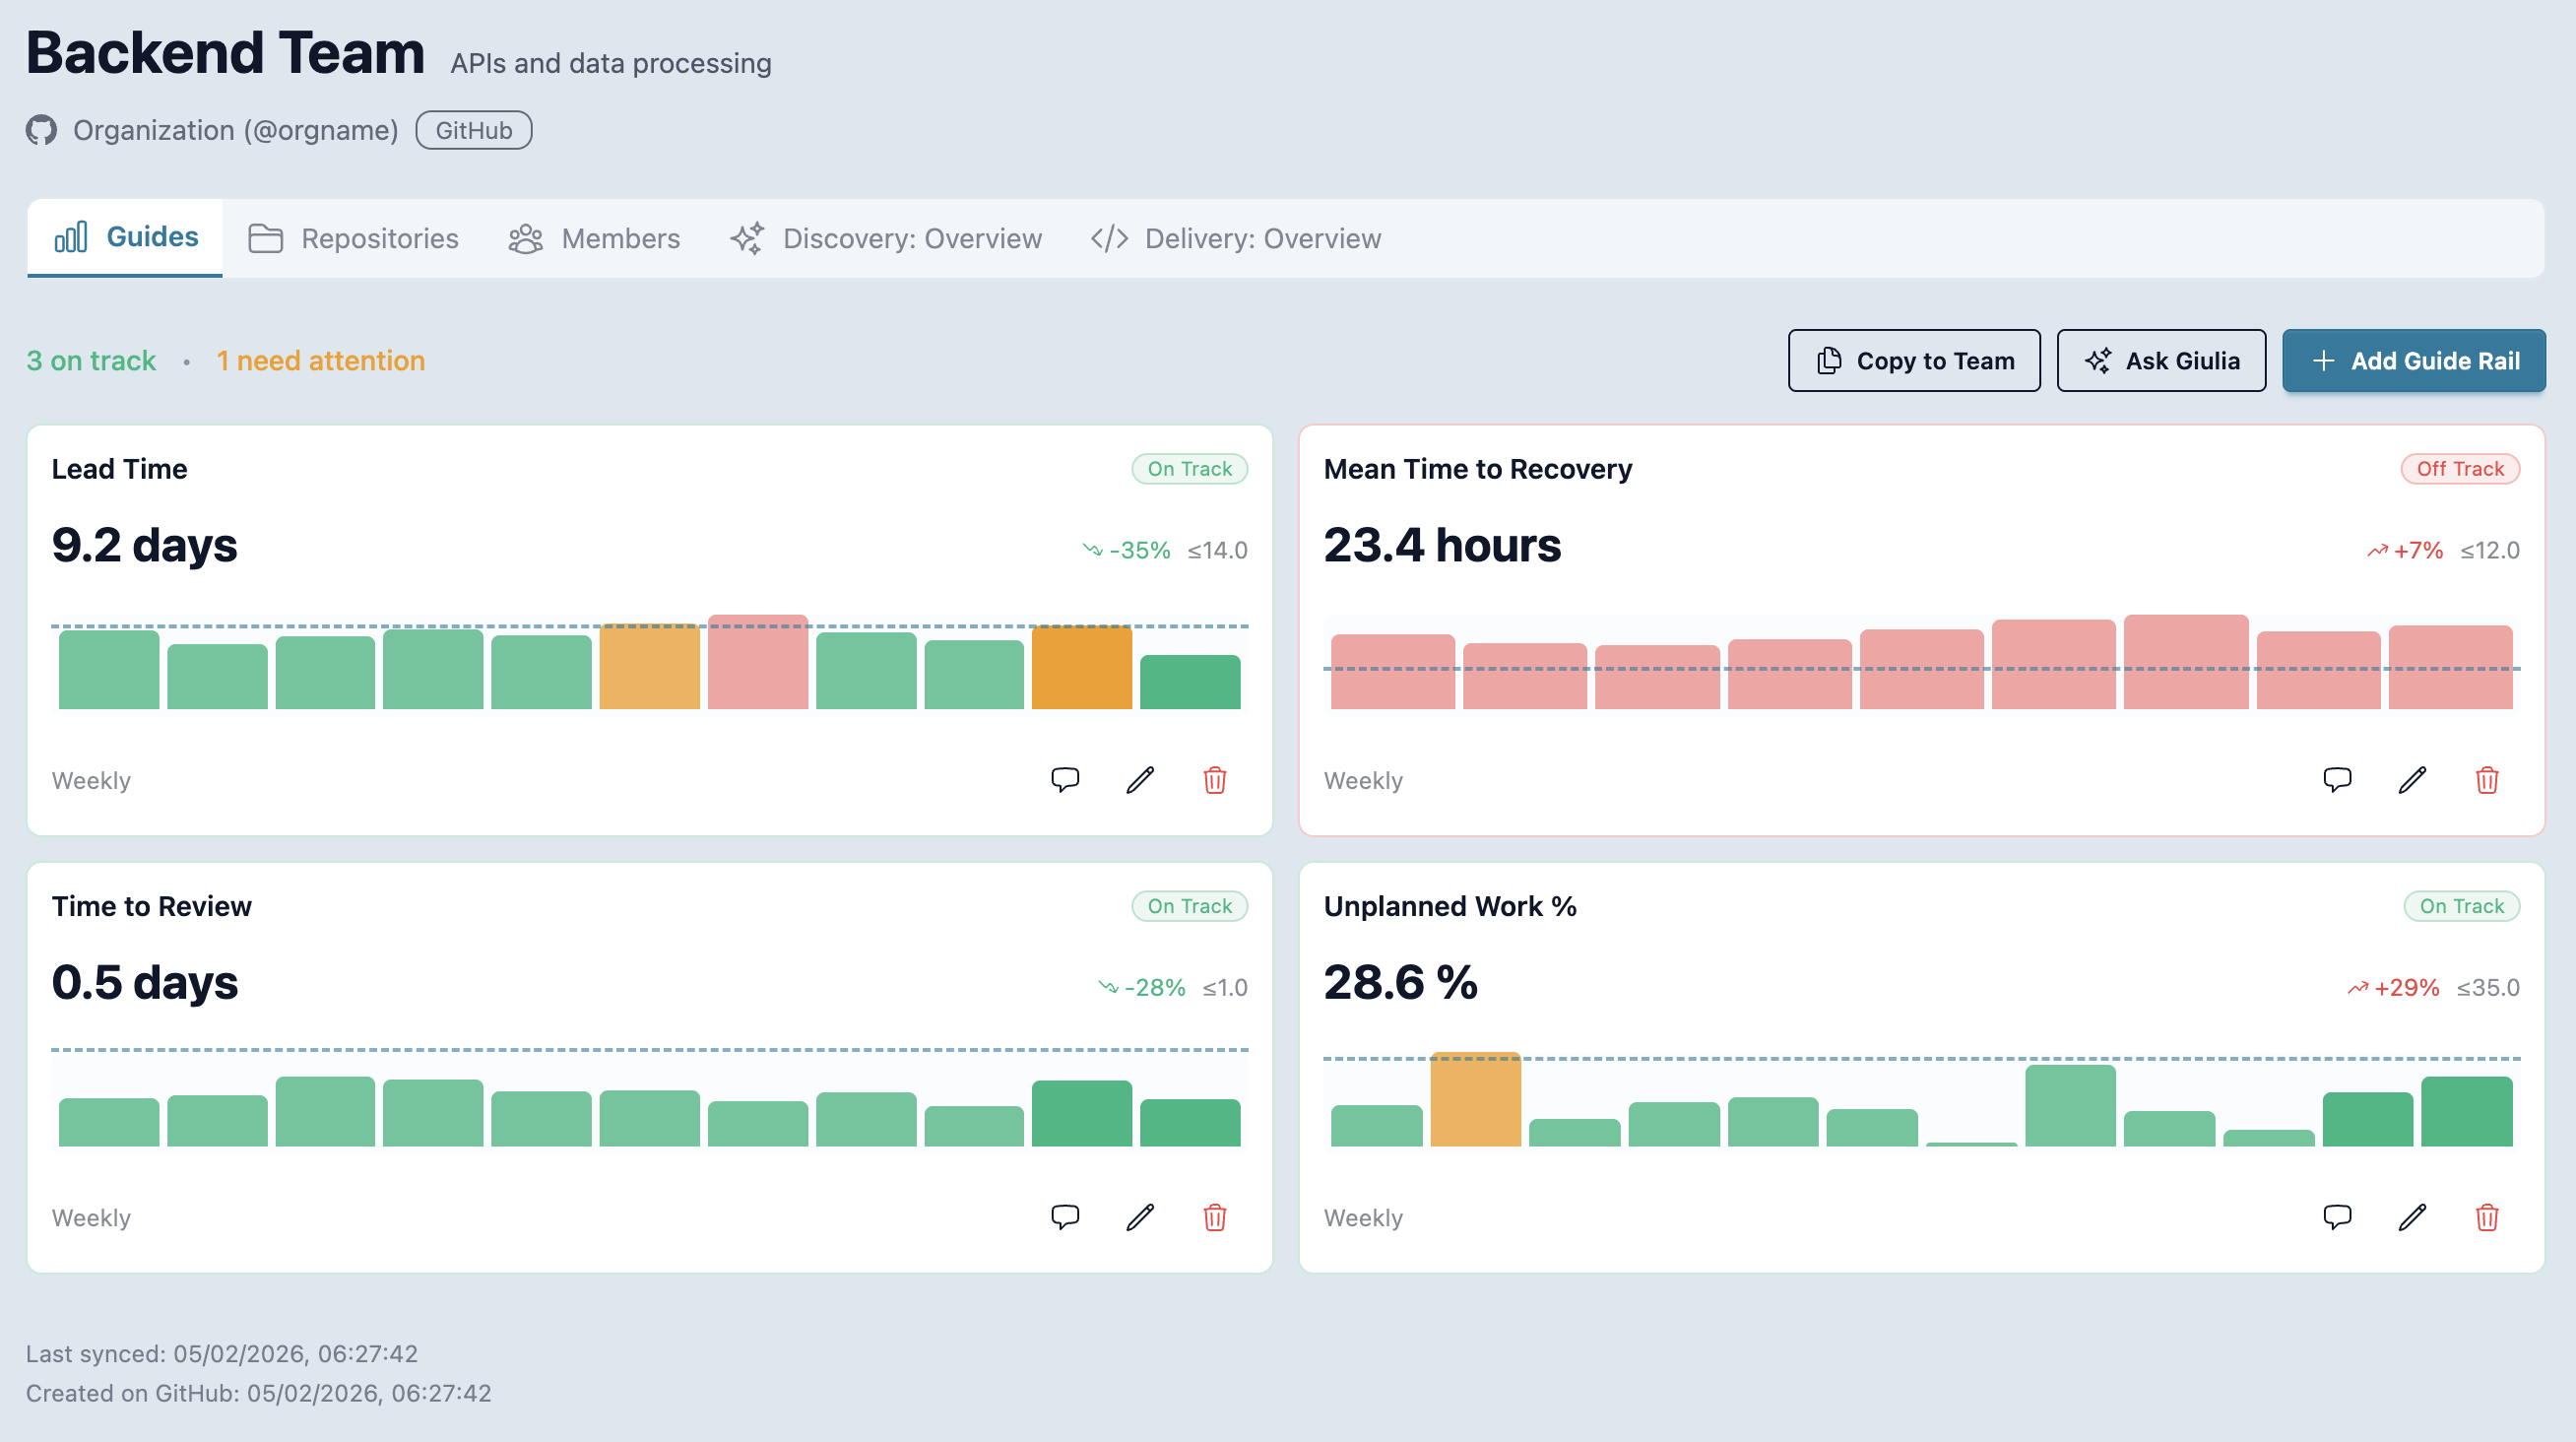Open the Members tab
The height and width of the screenshot is (1442, 2576).
(x=594, y=238)
